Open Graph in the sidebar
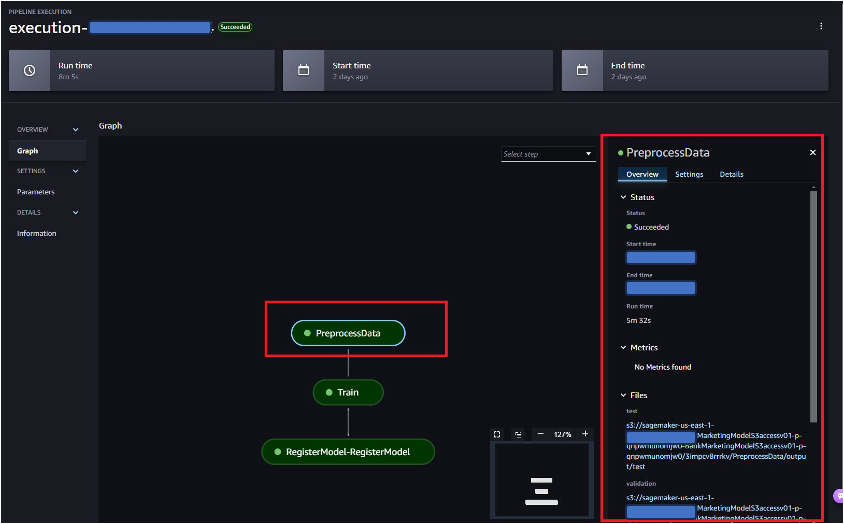Viewport: 844px width, 524px height. click(x=47, y=151)
